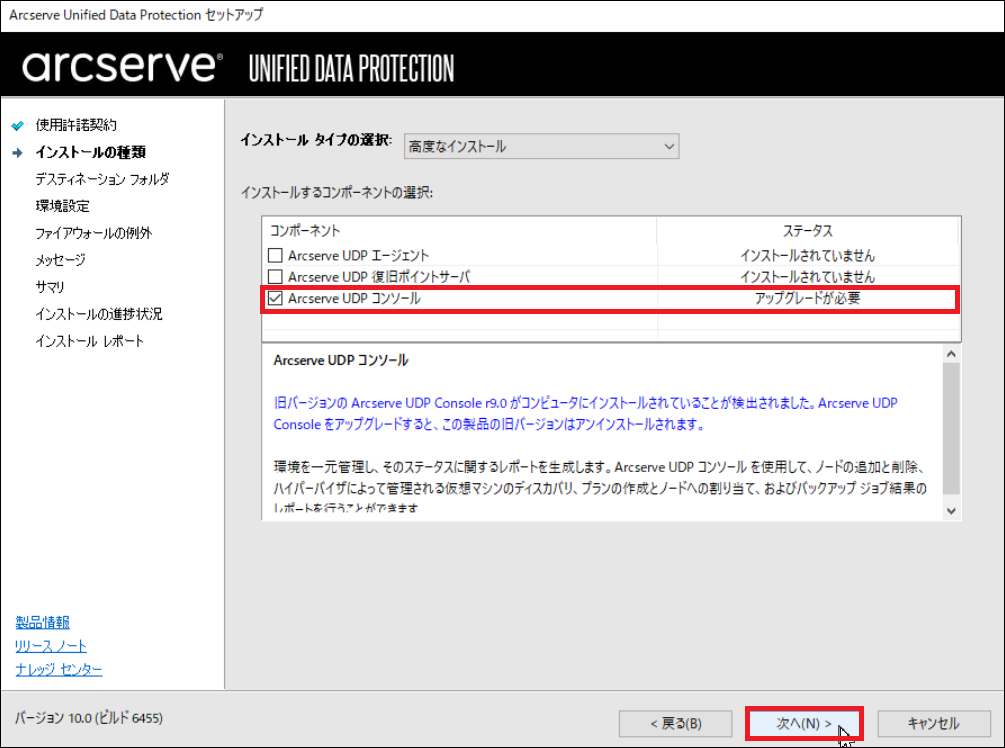The image size is (1005, 748).
Task: Click the scroll up arrow in description pane
Action: click(x=951, y=354)
